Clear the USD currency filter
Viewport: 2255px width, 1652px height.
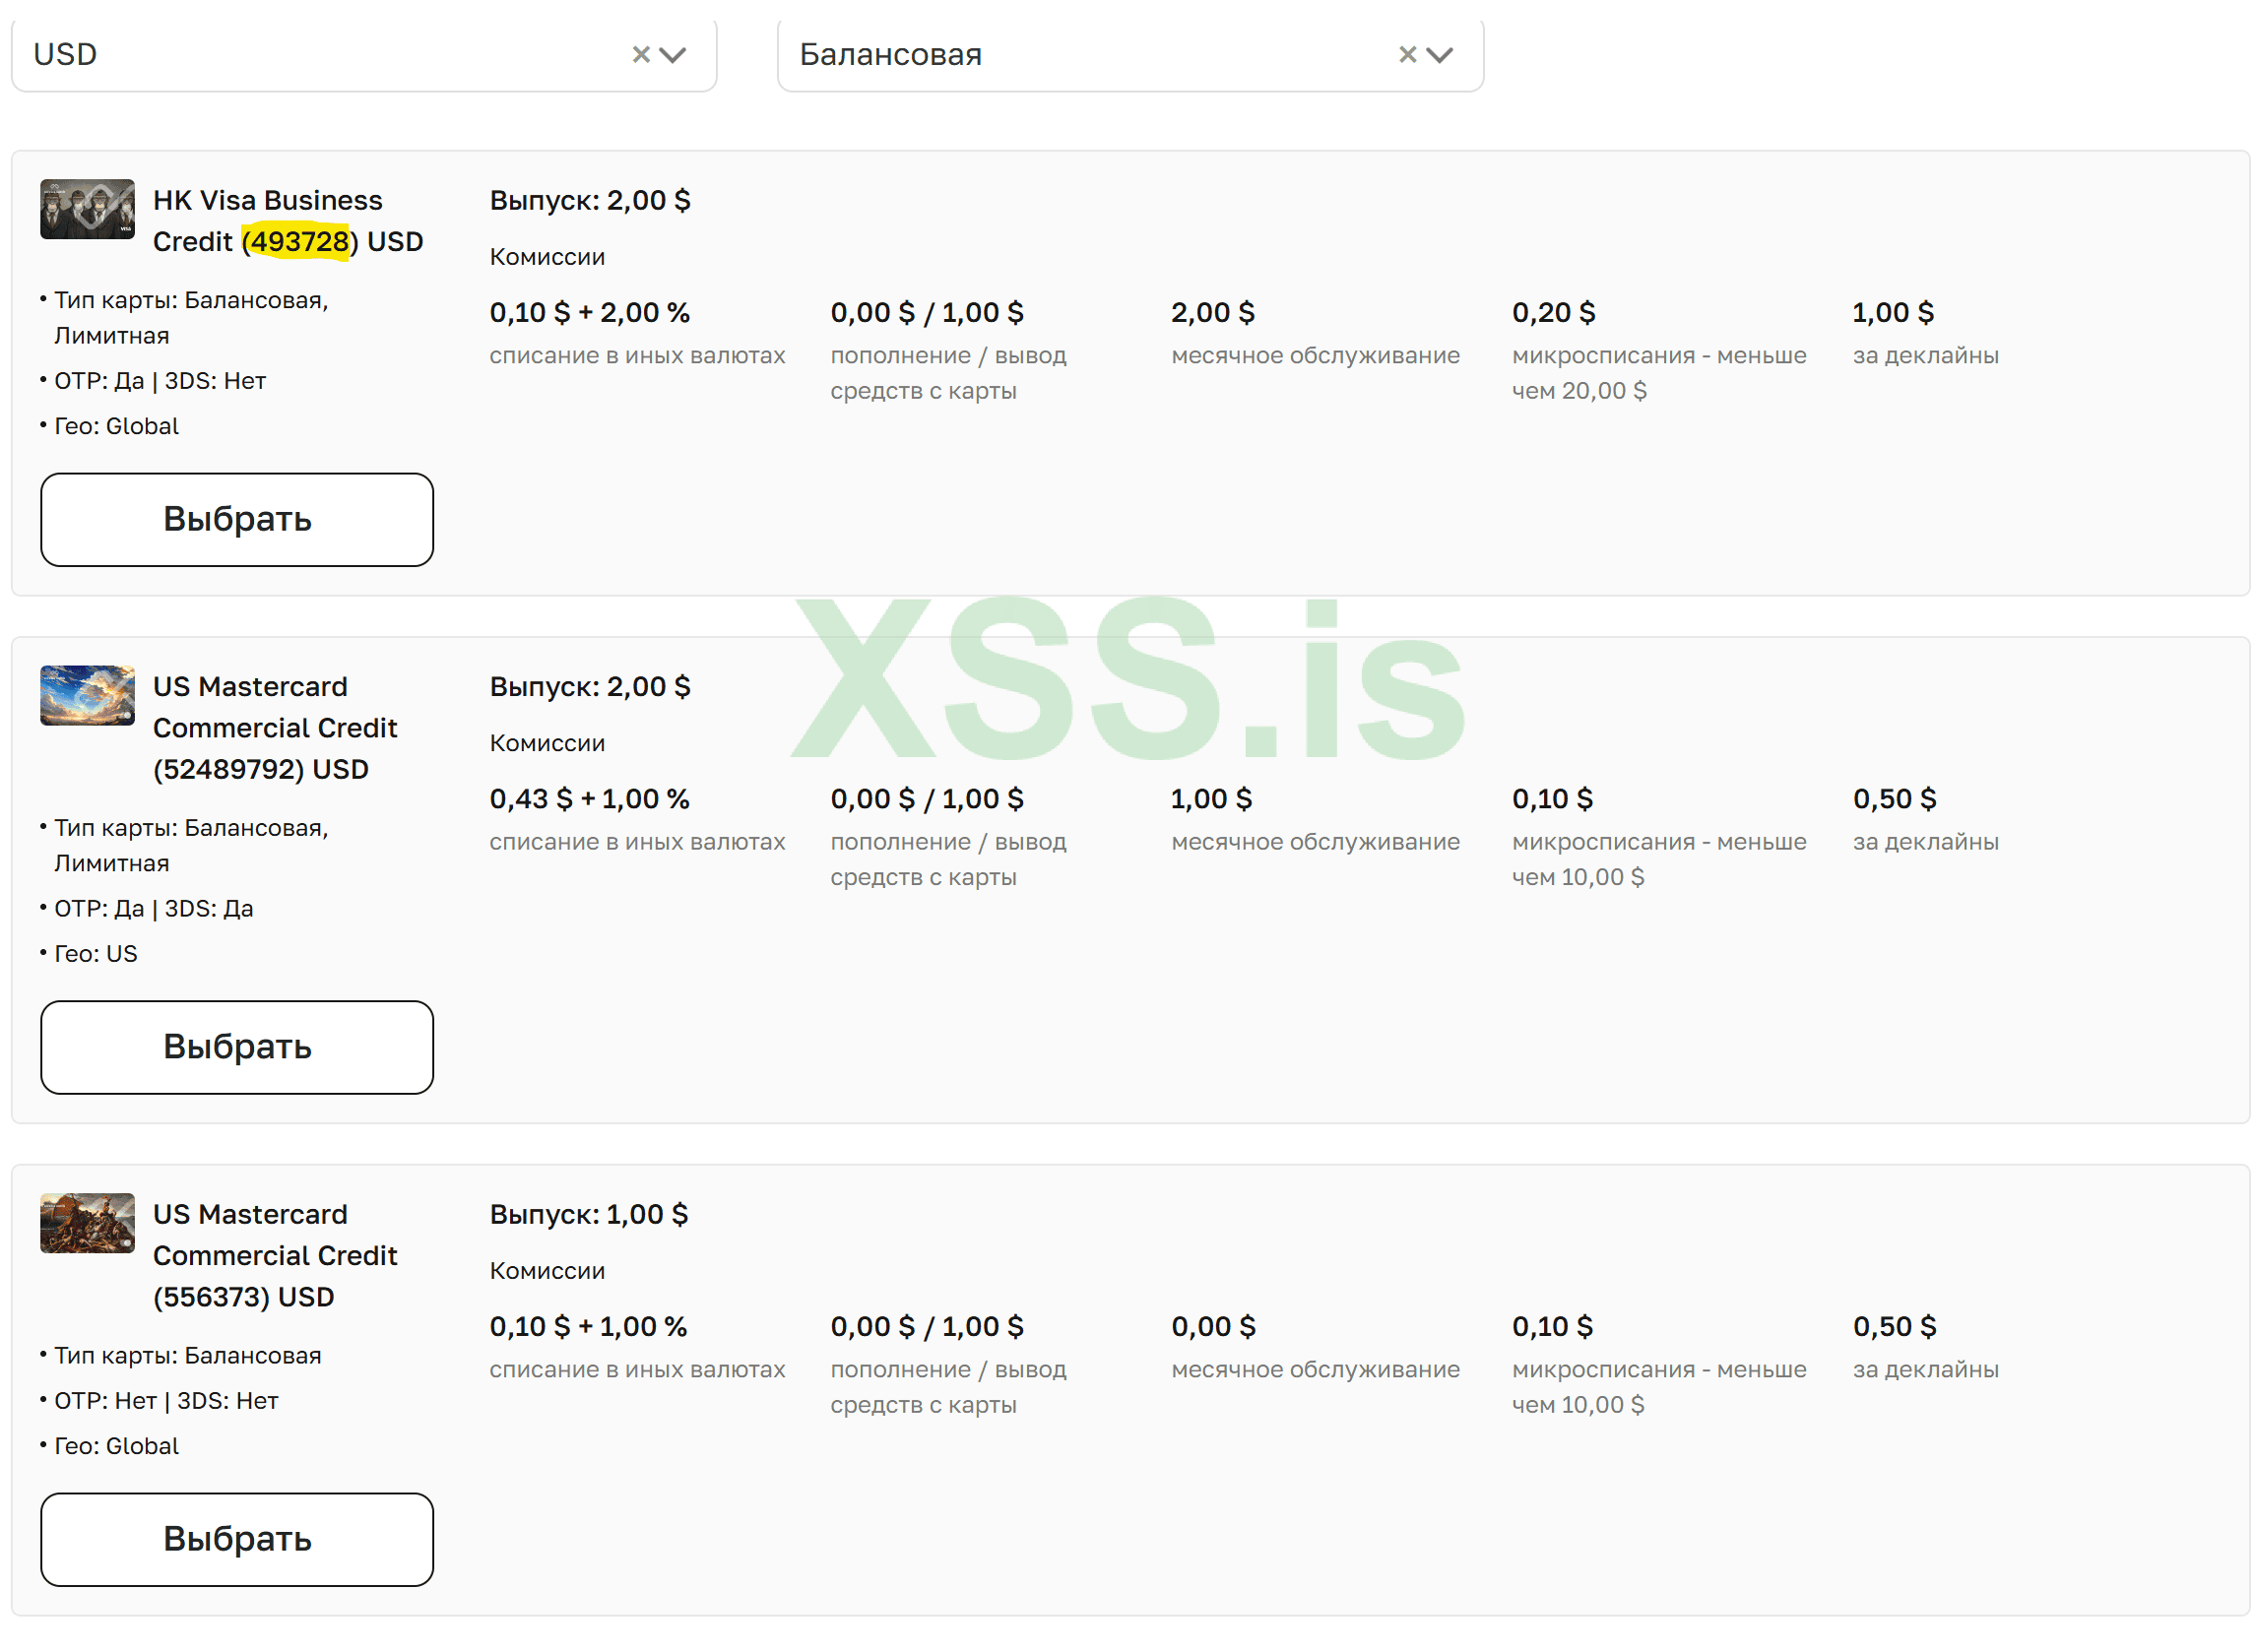640,54
